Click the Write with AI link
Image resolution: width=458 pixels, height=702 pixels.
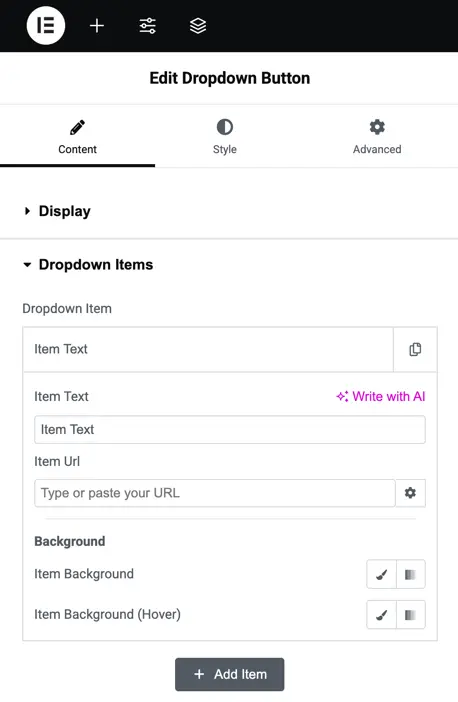pyautogui.click(x=381, y=396)
